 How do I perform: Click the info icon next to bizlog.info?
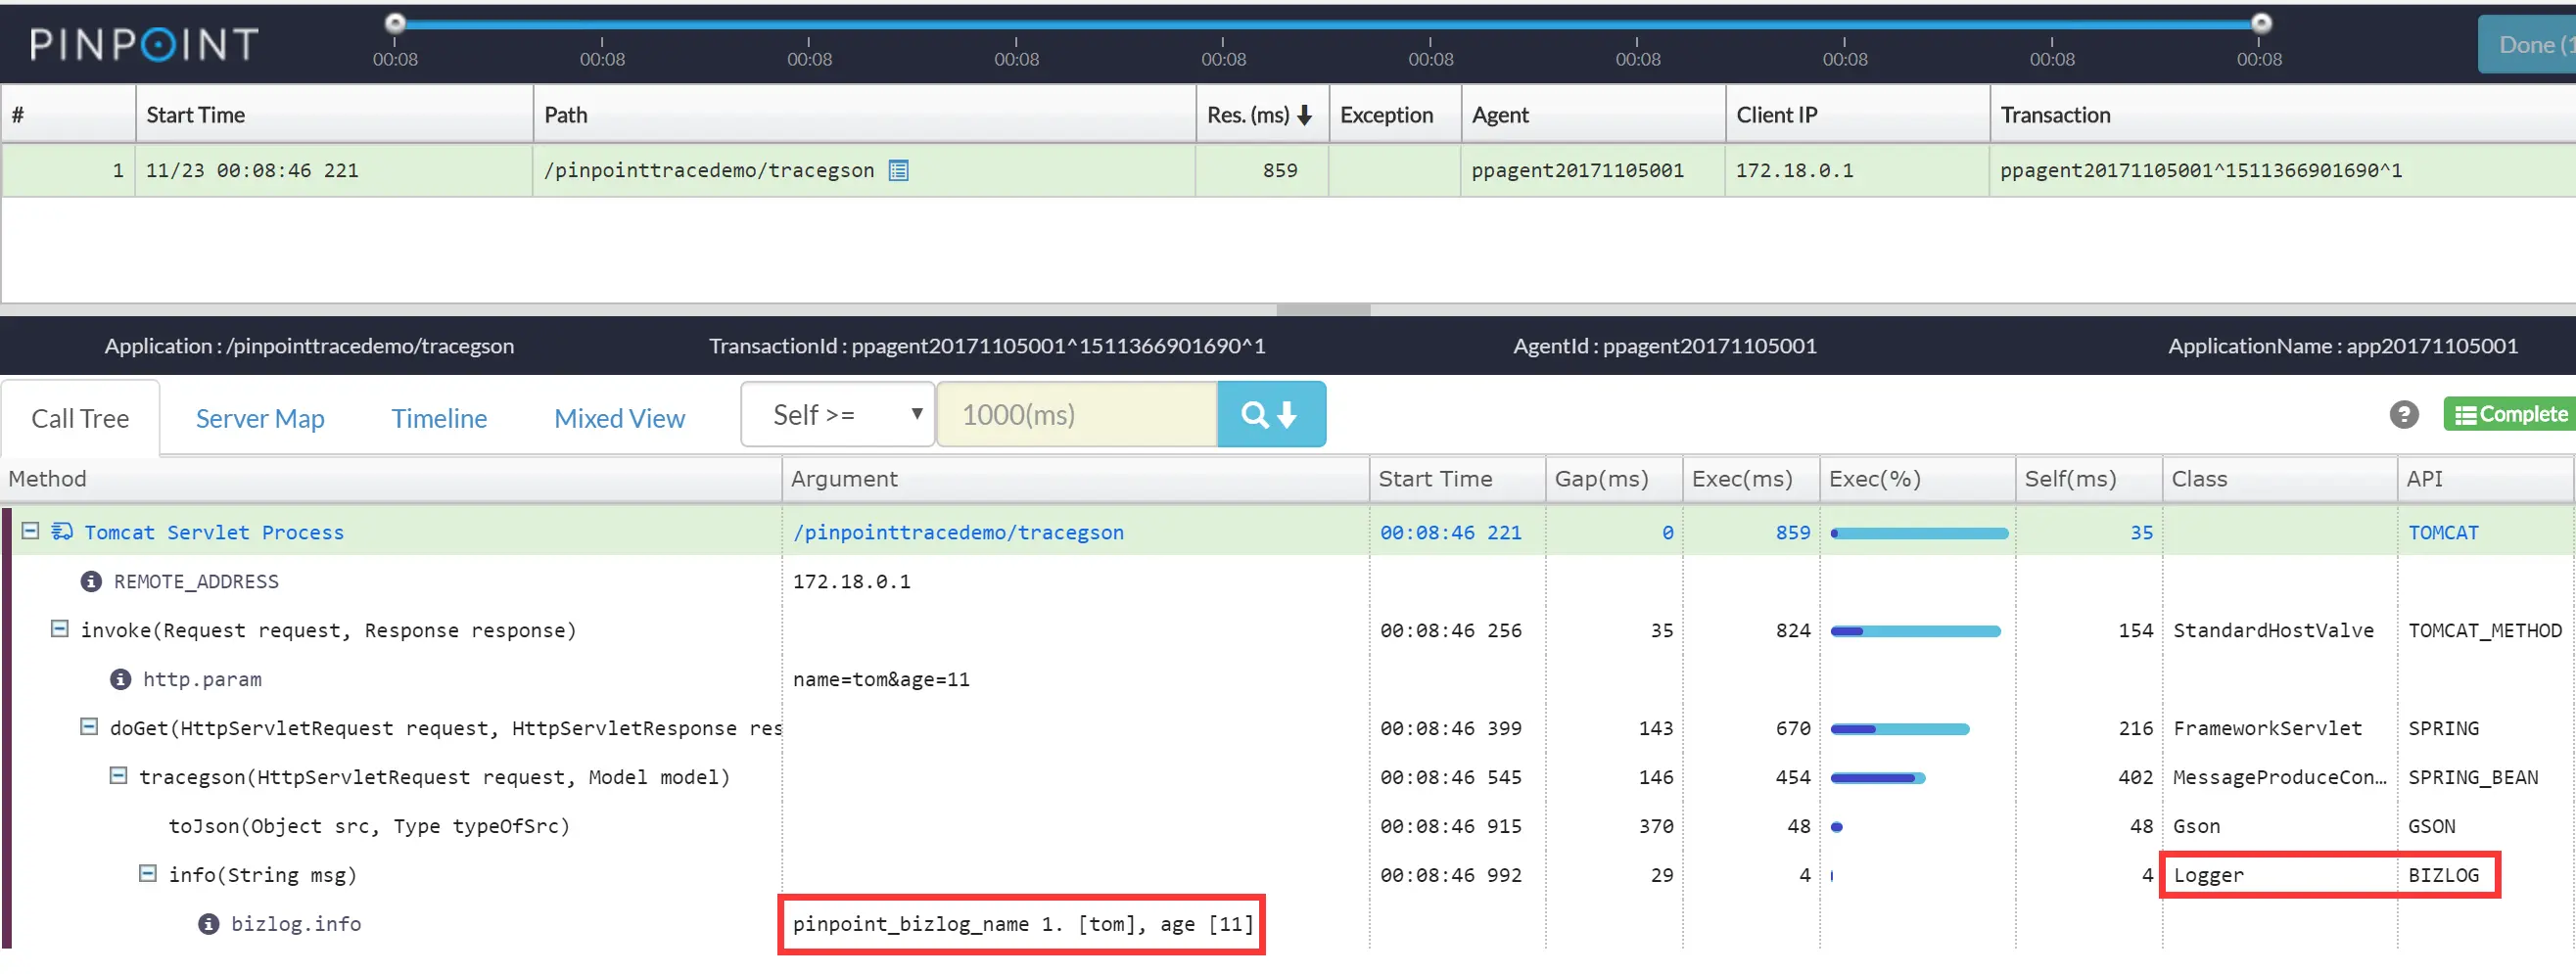tap(208, 925)
